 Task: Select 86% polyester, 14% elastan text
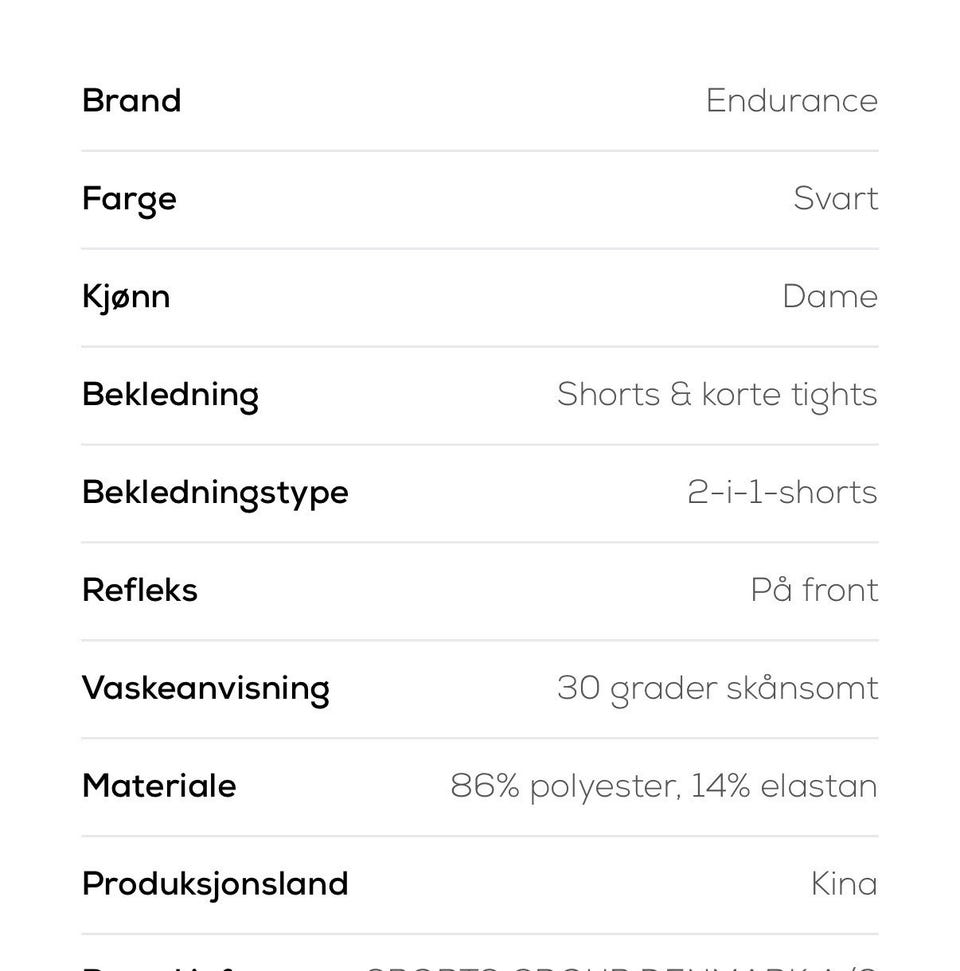point(663,787)
